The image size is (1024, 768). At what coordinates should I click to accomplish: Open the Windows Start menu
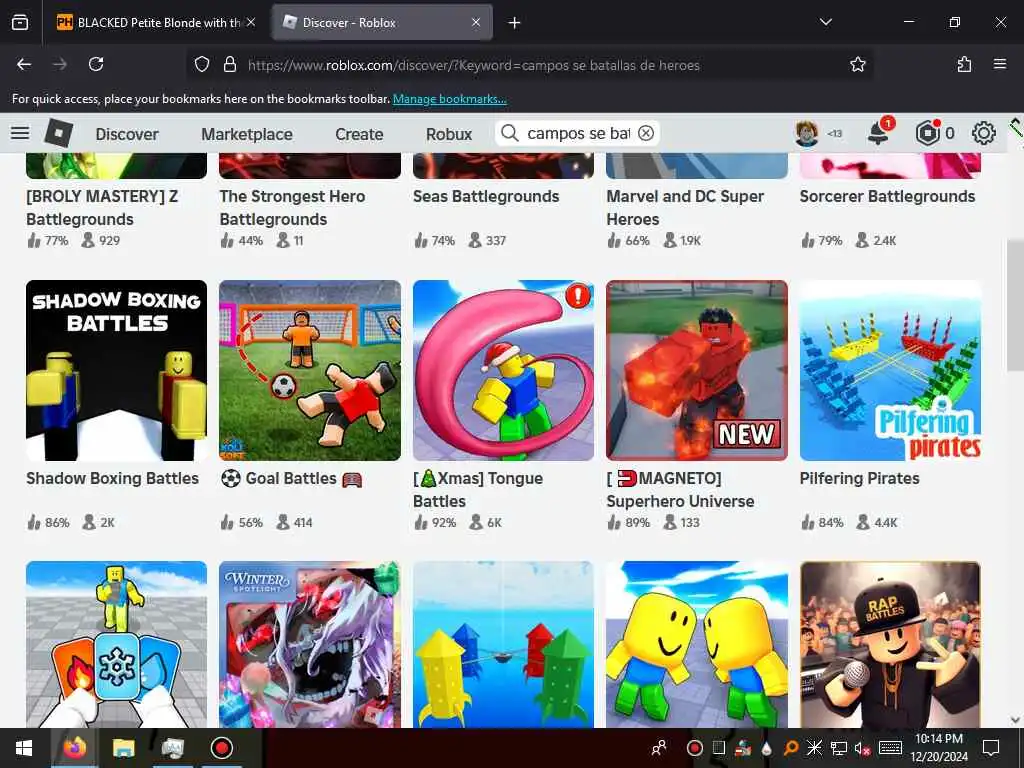(24, 748)
